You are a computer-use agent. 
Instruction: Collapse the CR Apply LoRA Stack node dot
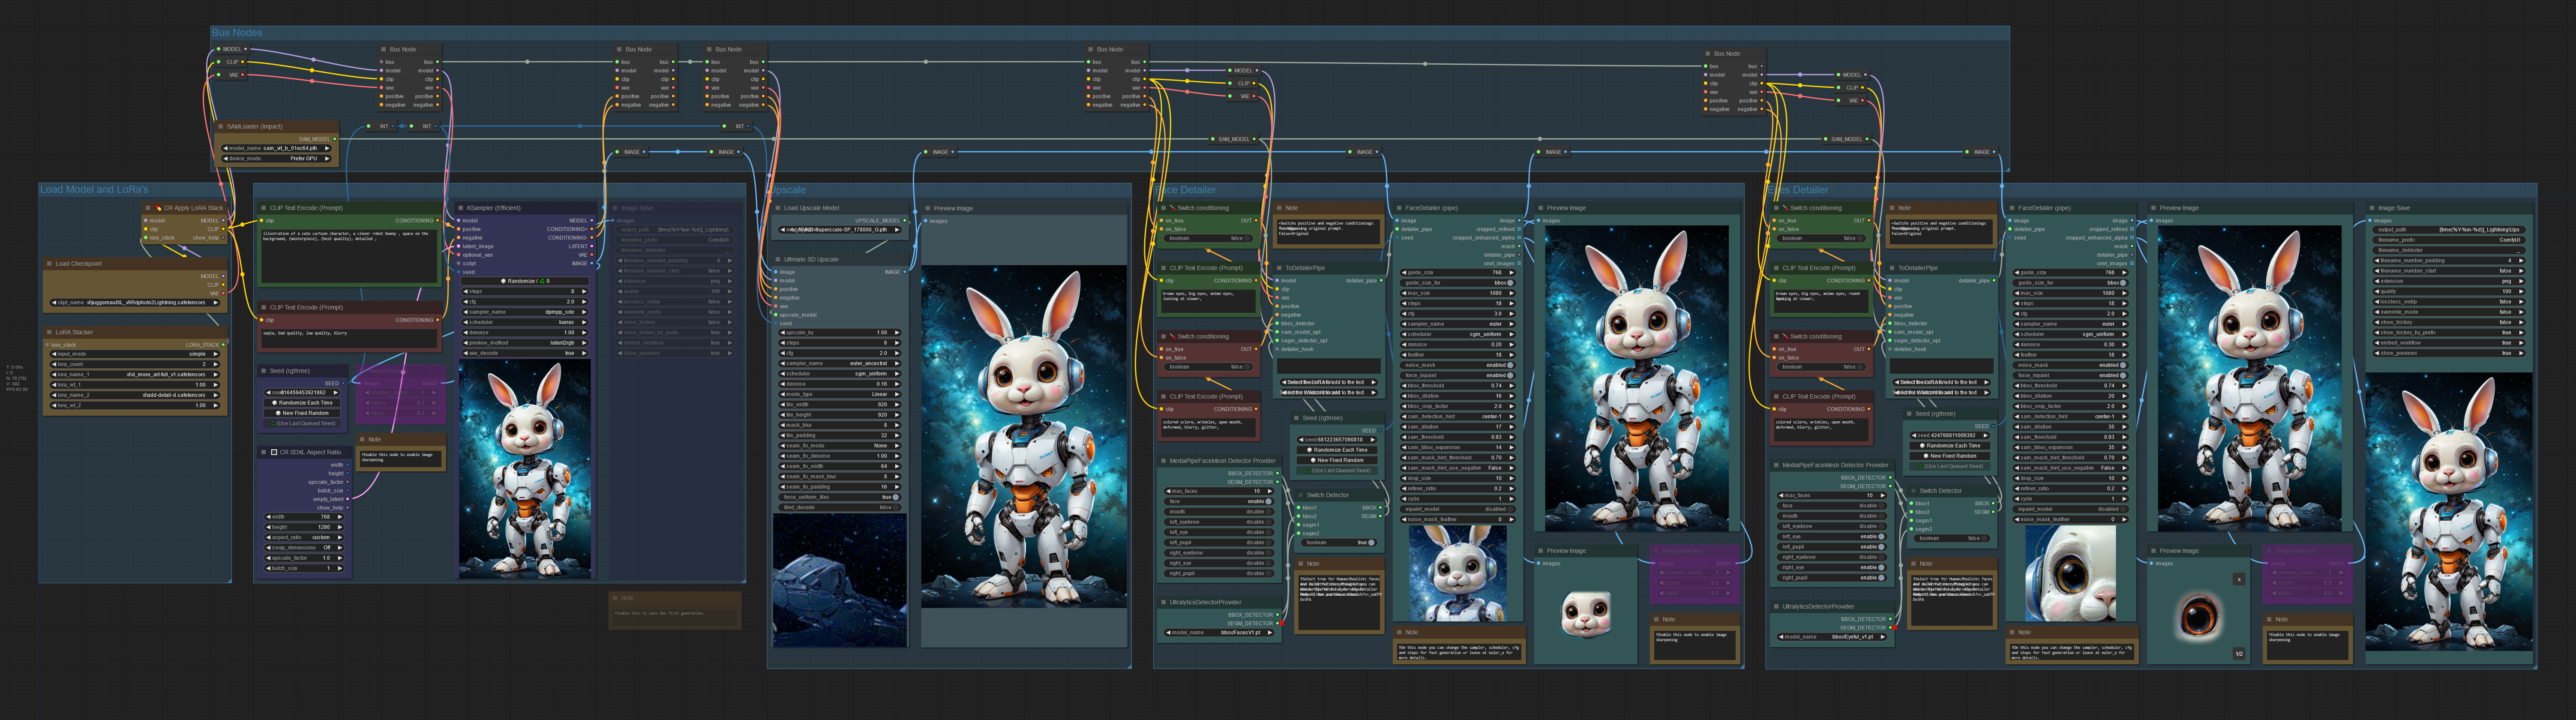[x=148, y=208]
